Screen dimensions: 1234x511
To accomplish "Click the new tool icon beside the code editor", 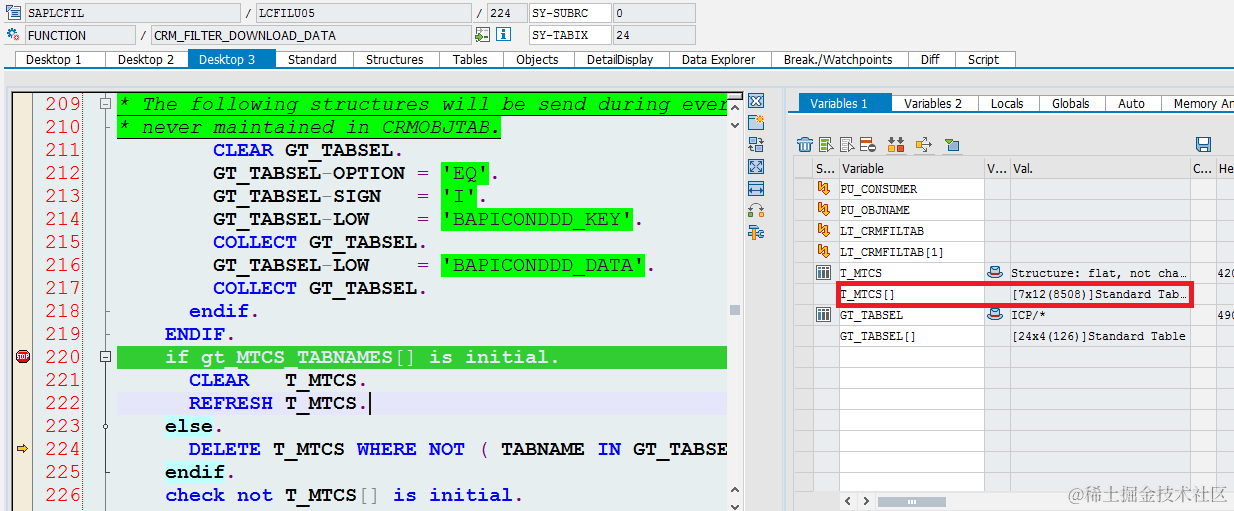I will 756,123.
